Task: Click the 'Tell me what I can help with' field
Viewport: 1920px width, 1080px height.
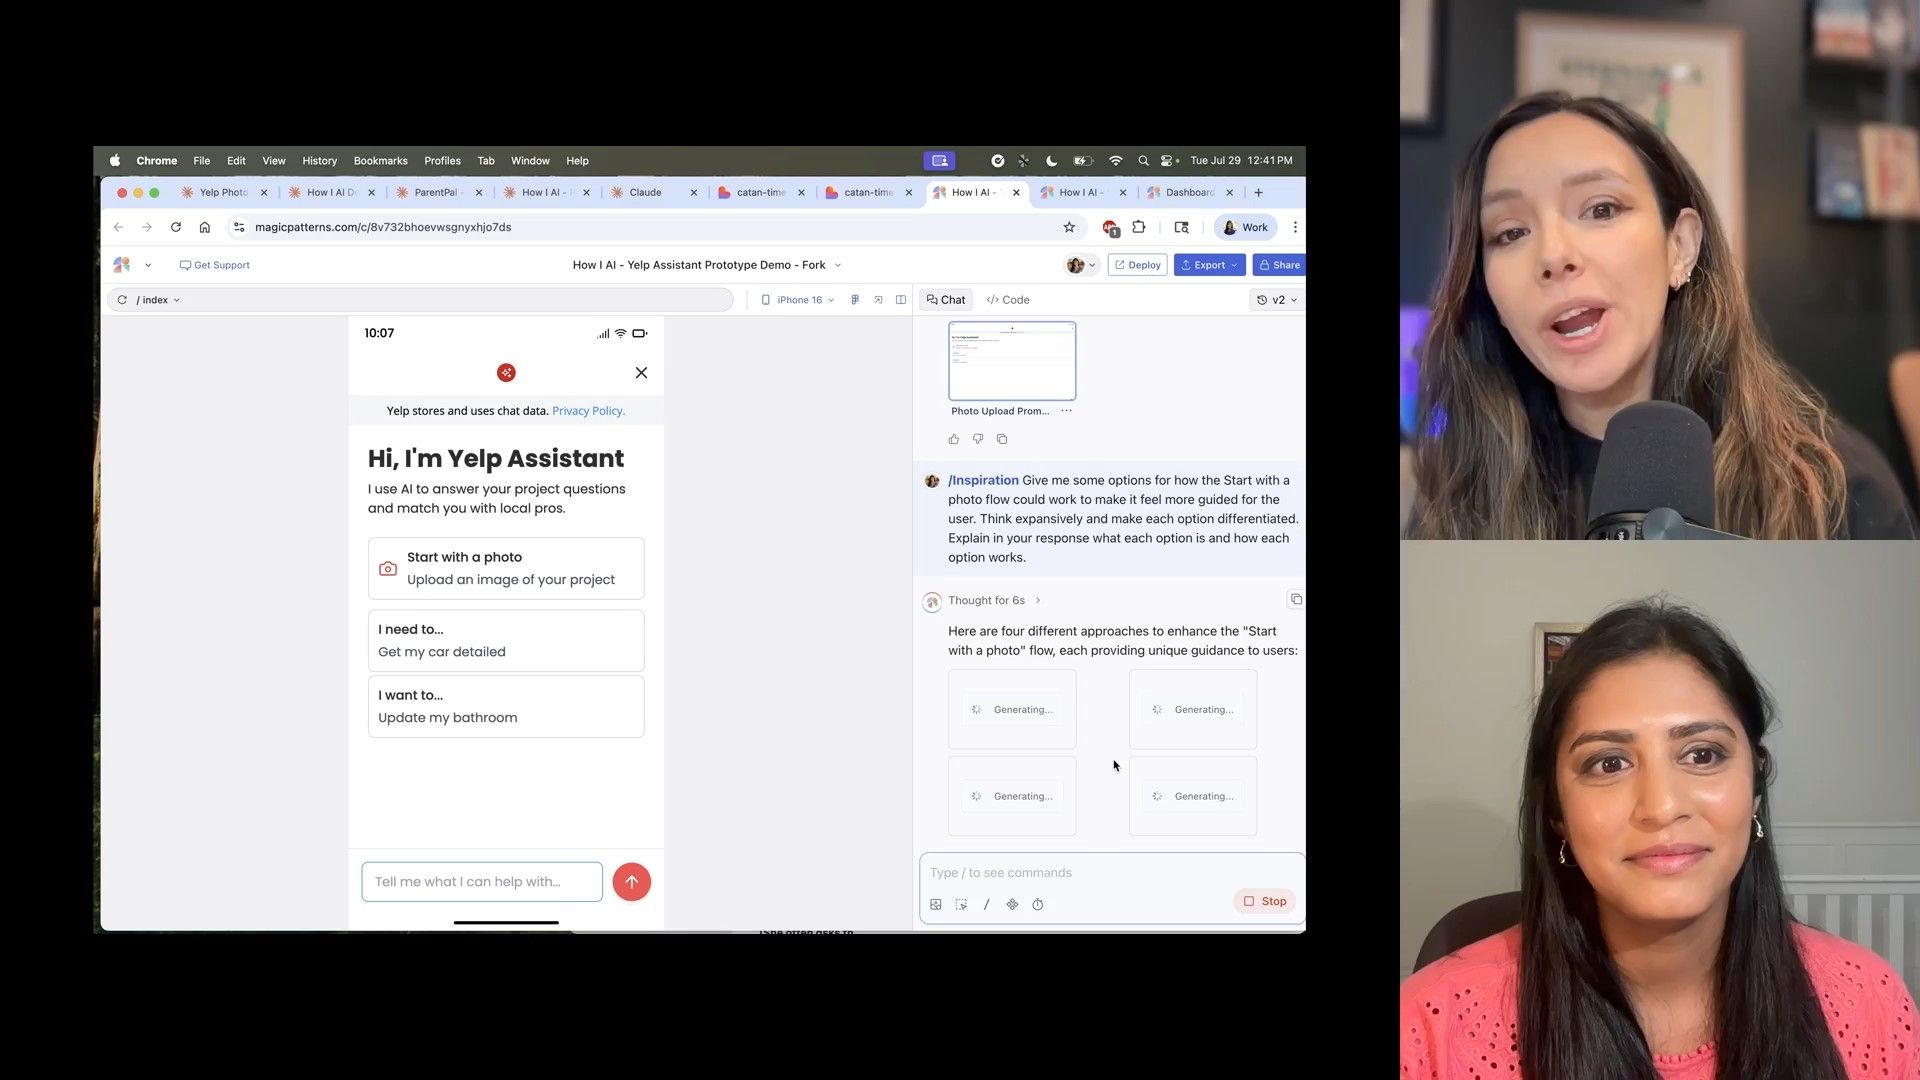Action: click(x=482, y=882)
